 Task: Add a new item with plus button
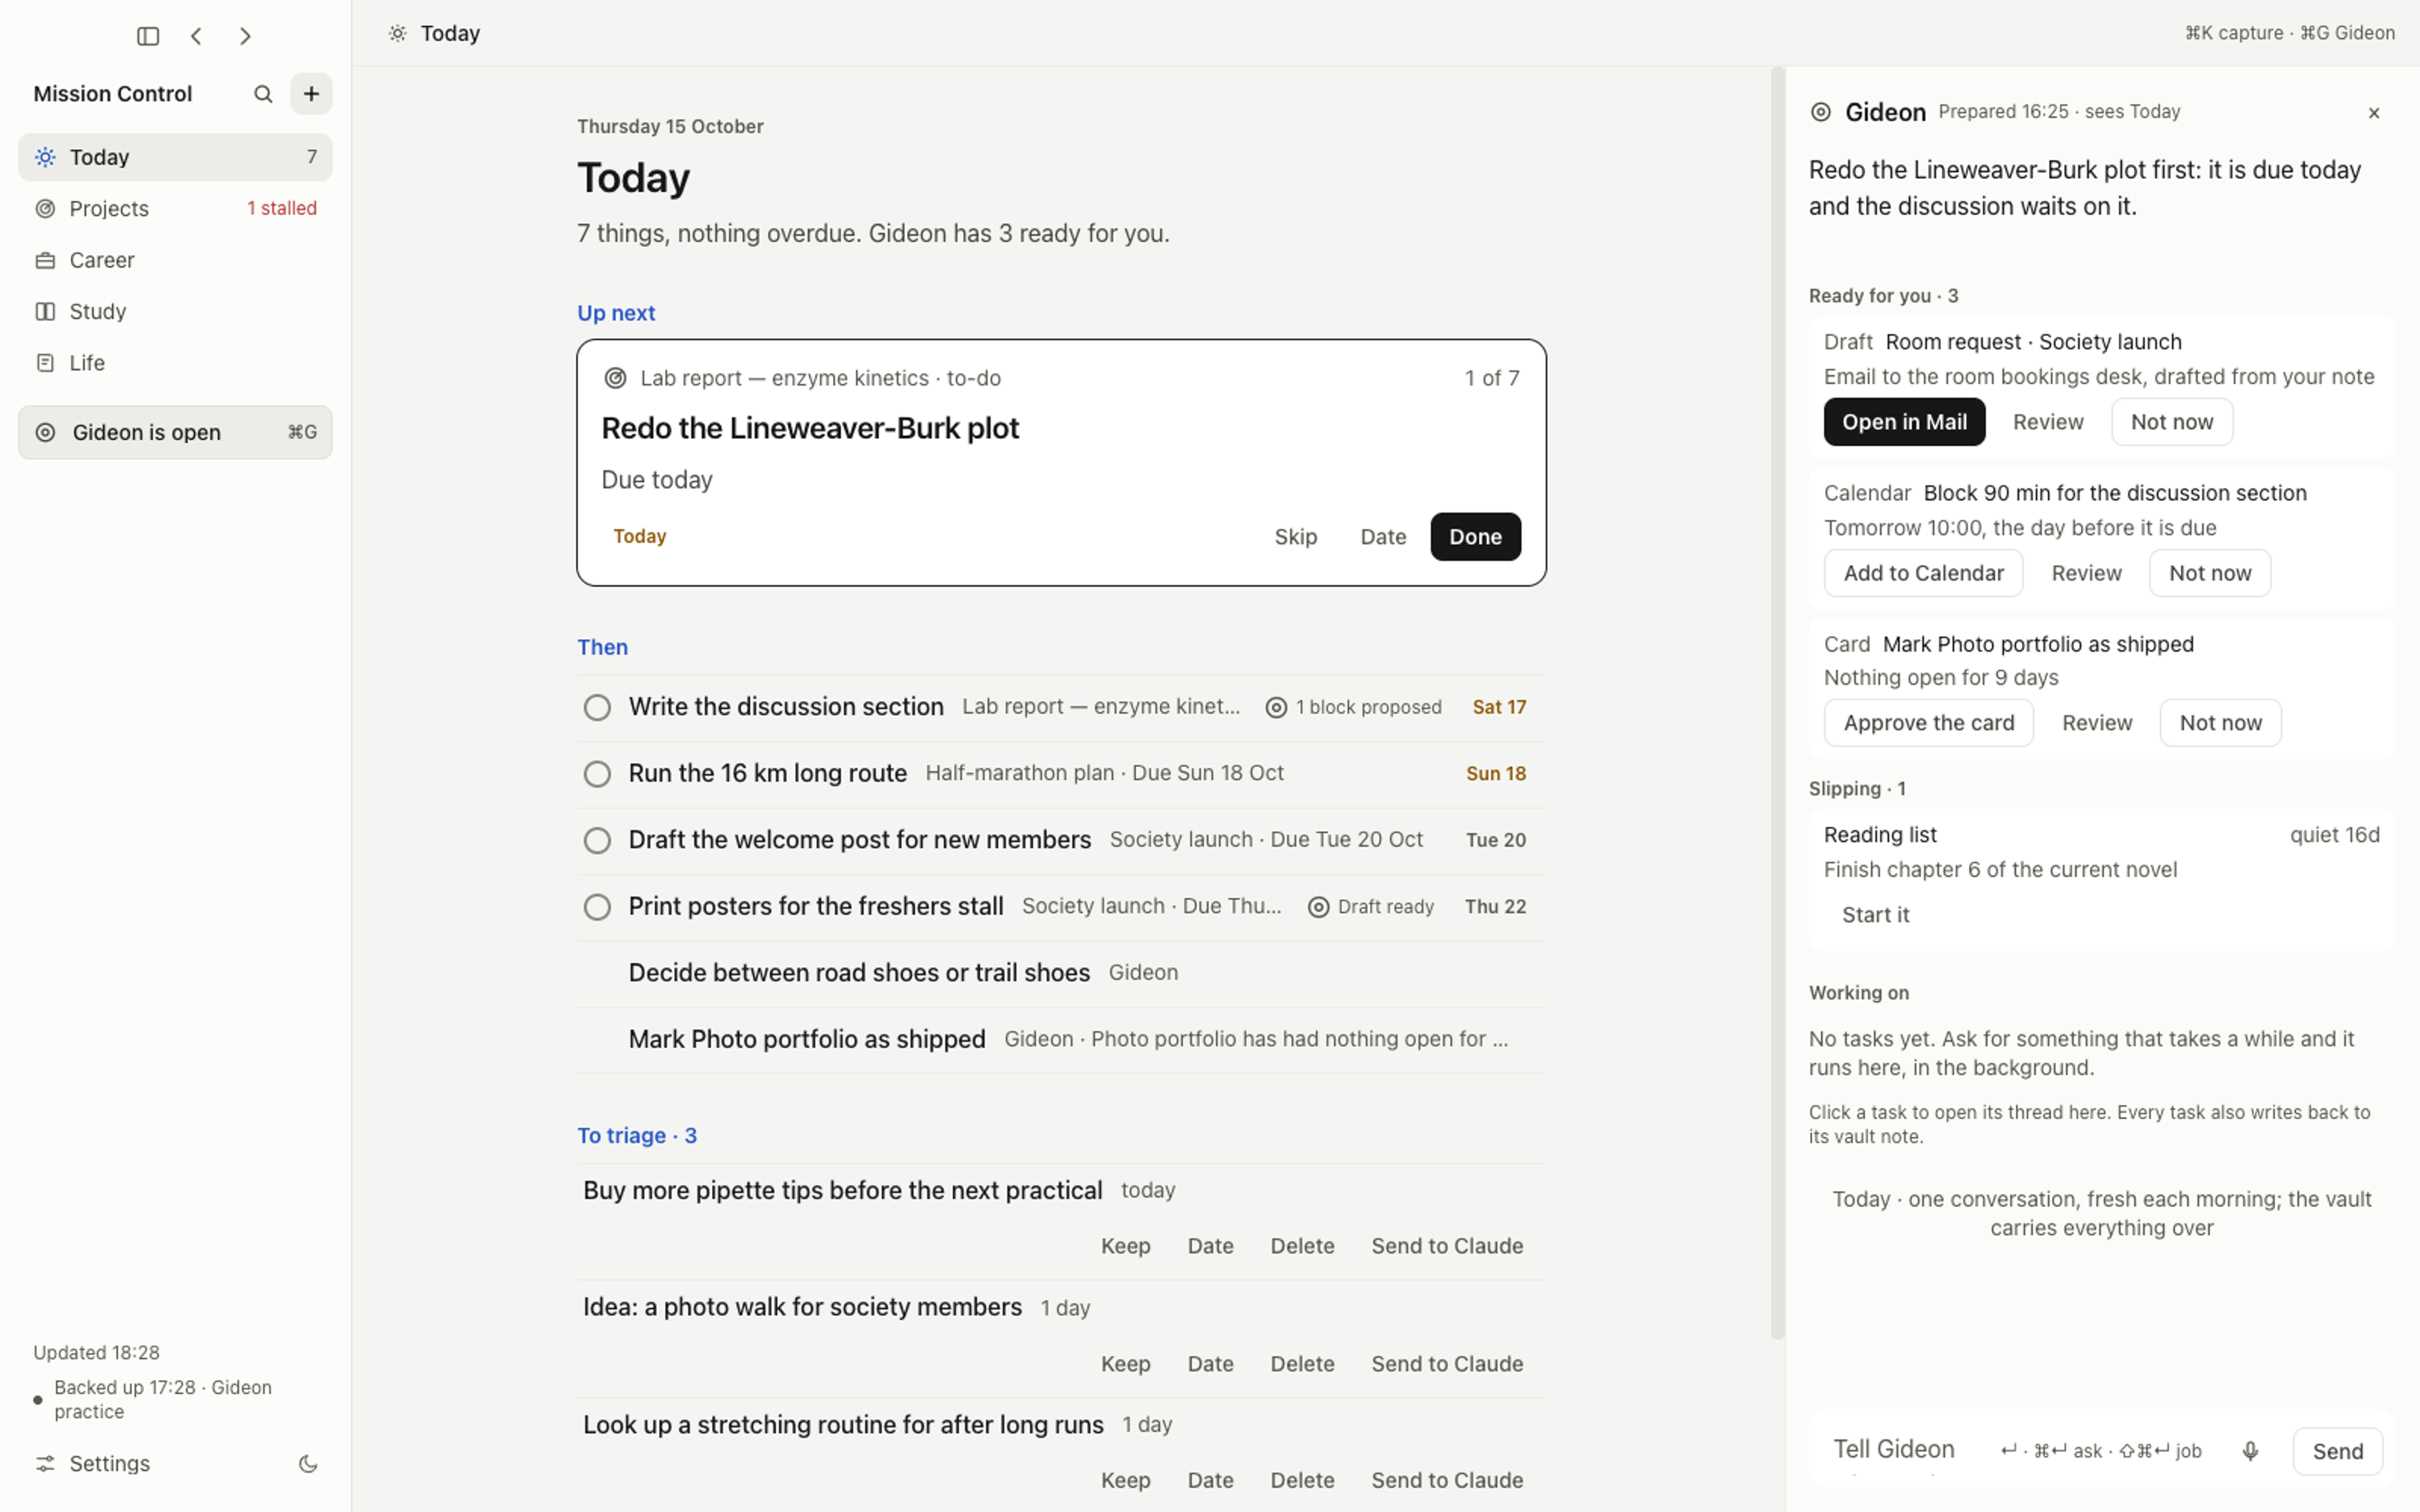311,94
